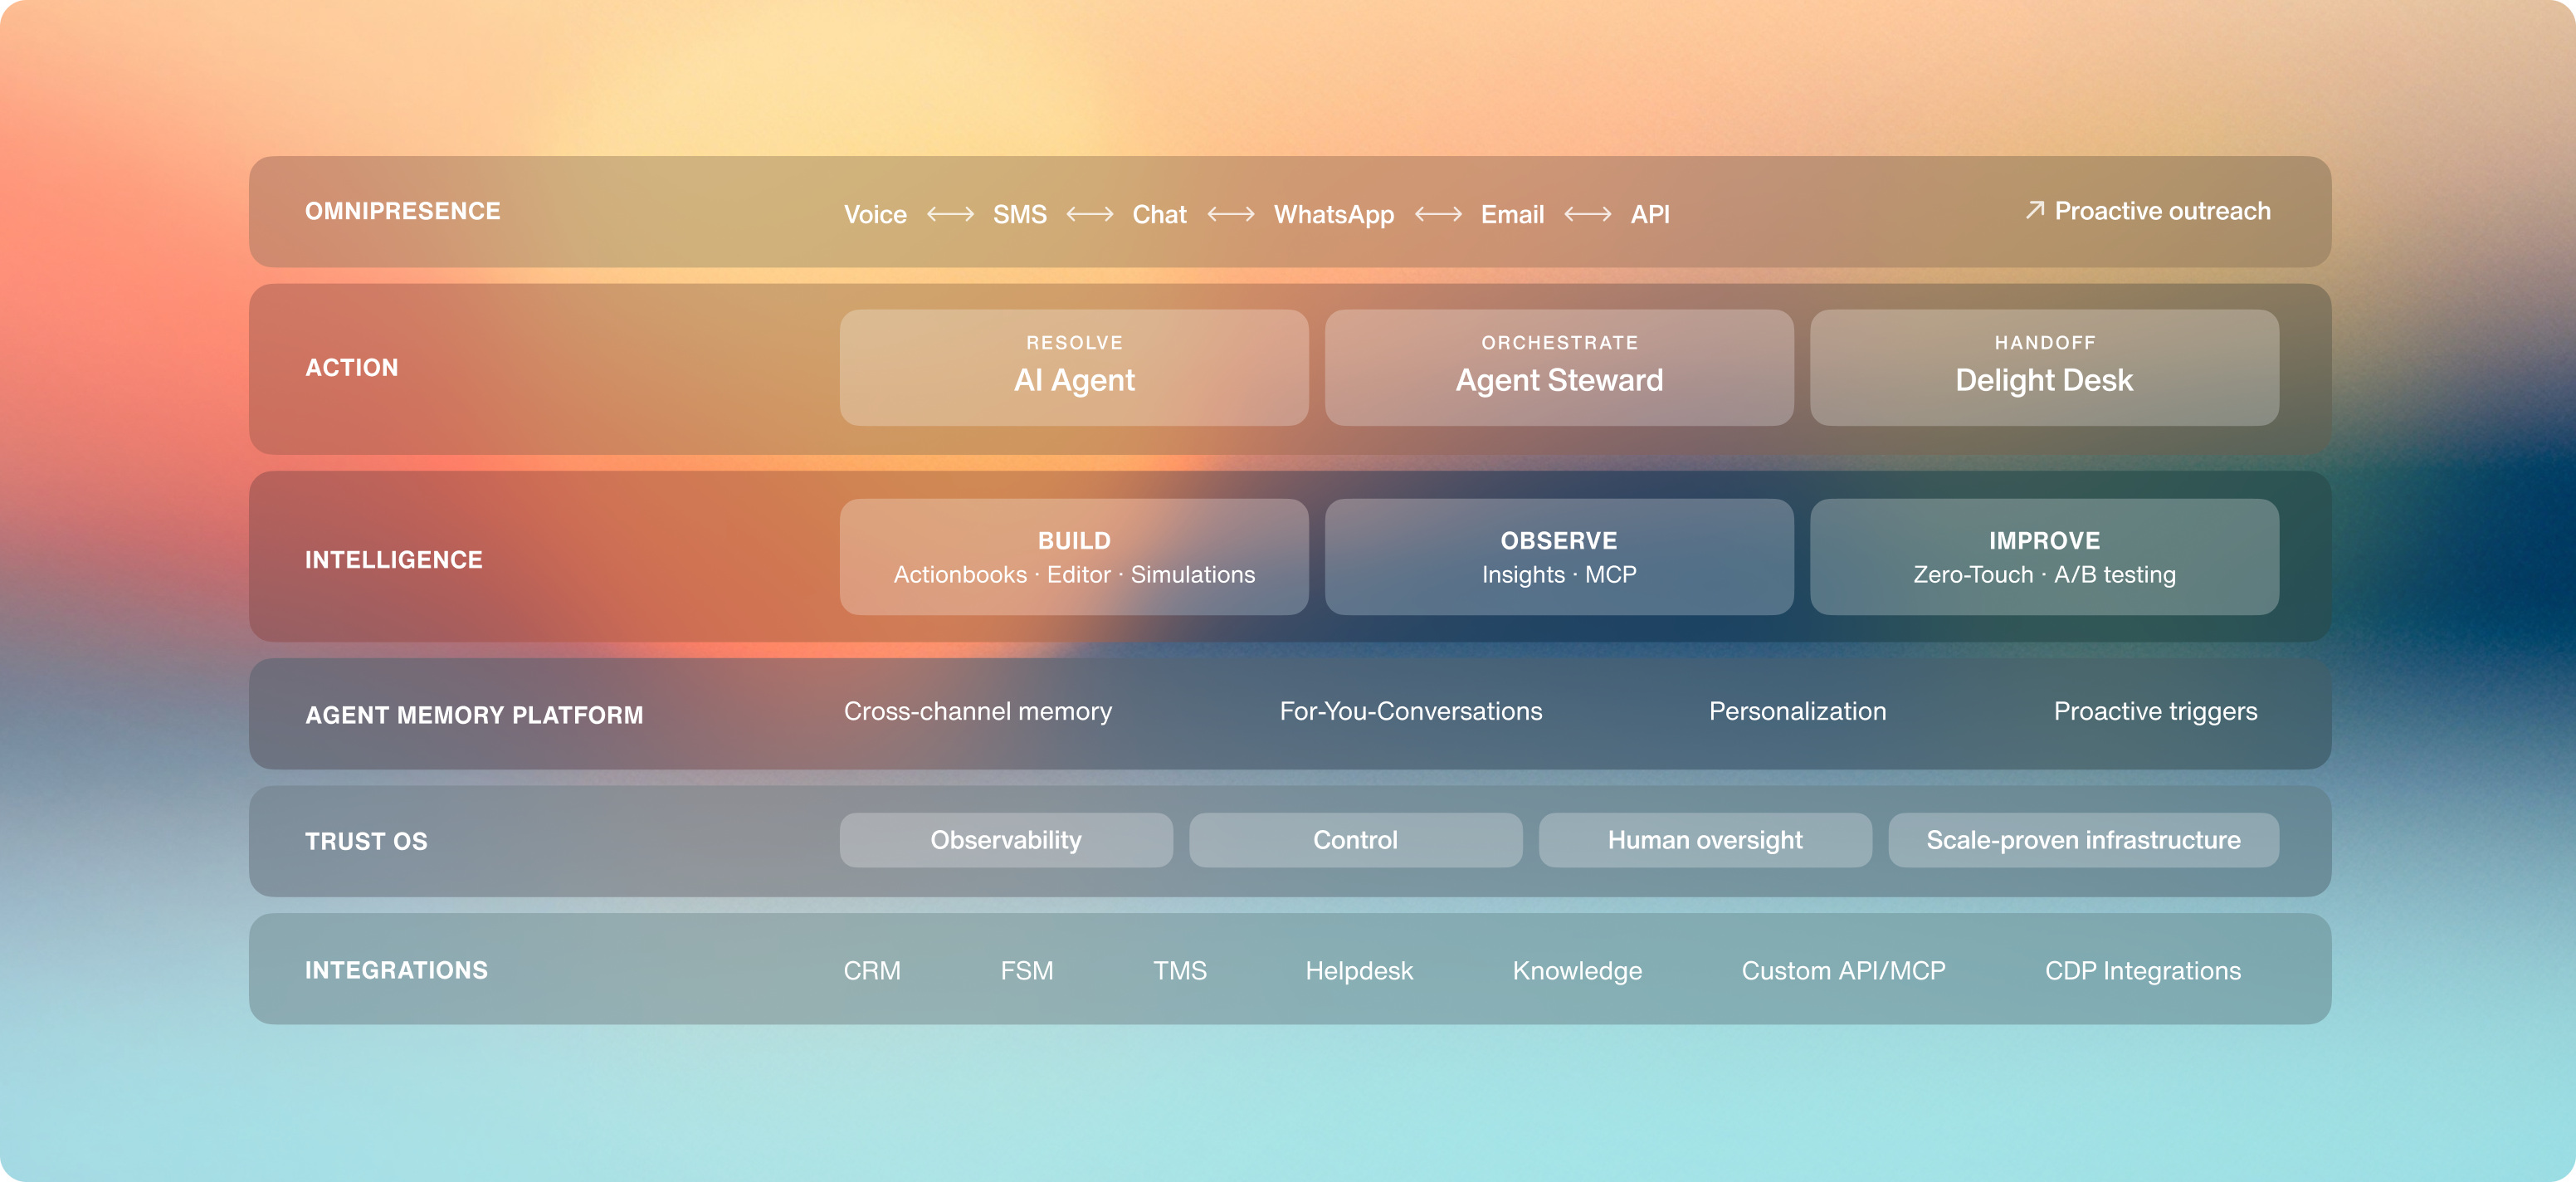Click the ACTION row heading
Image resolution: width=2576 pixels, height=1182 pixels.
point(351,368)
